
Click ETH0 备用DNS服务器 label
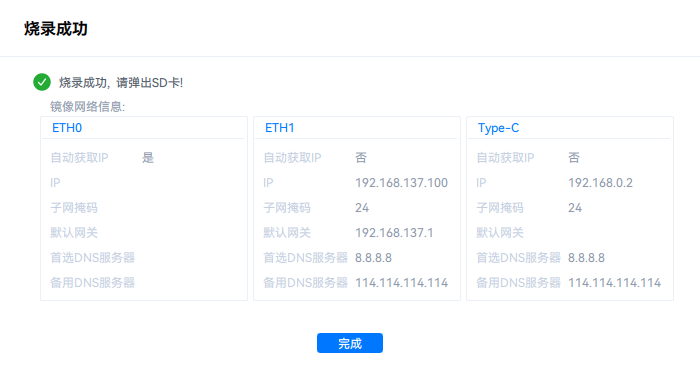click(92, 283)
